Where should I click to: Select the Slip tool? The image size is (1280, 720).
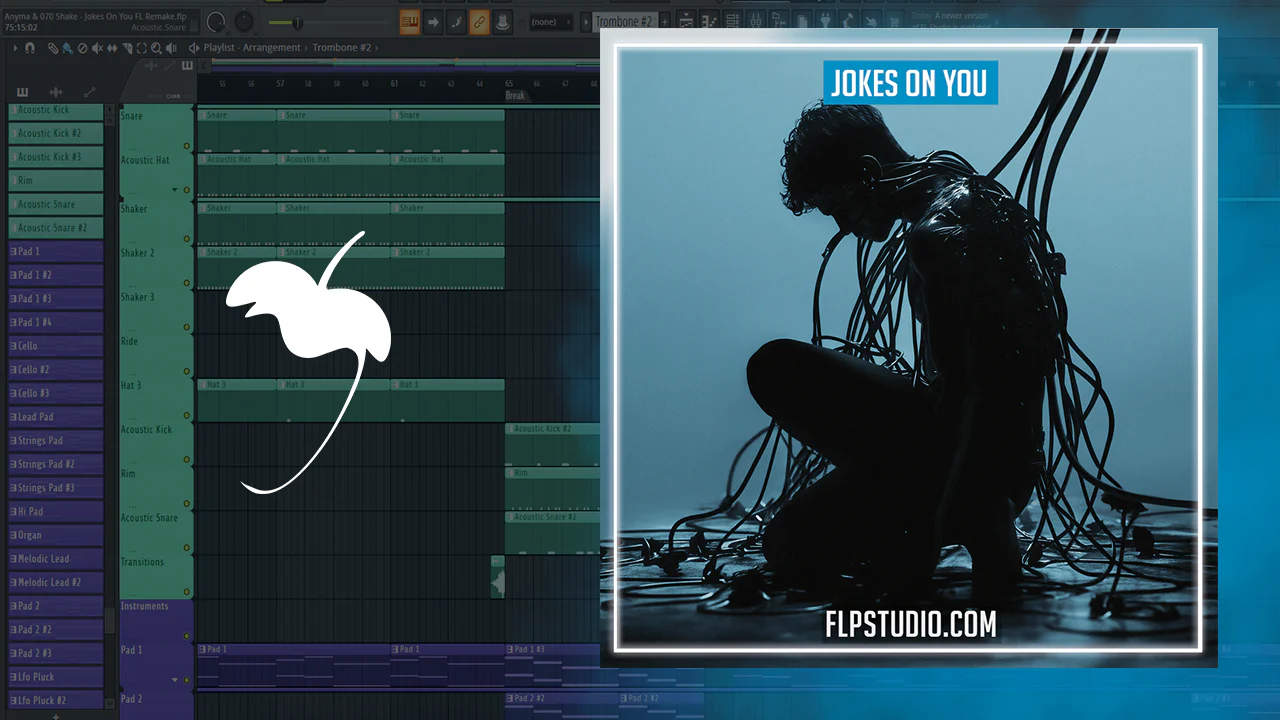[112, 47]
